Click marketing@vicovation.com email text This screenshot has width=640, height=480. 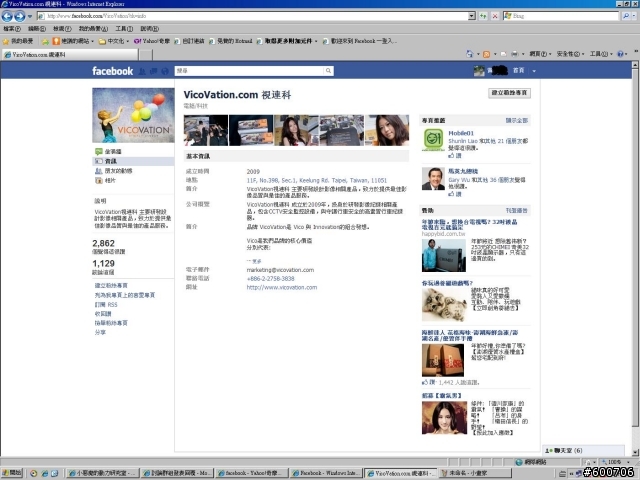coord(280,270)
